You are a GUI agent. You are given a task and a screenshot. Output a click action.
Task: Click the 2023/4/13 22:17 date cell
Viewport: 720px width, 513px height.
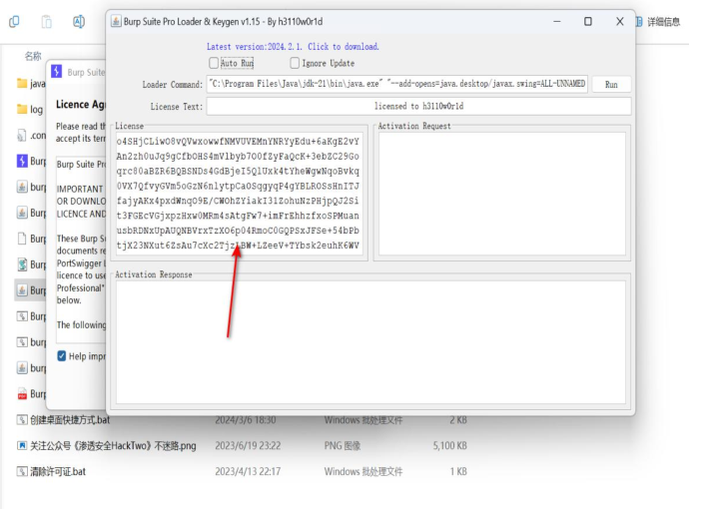[x=248, y=471]
